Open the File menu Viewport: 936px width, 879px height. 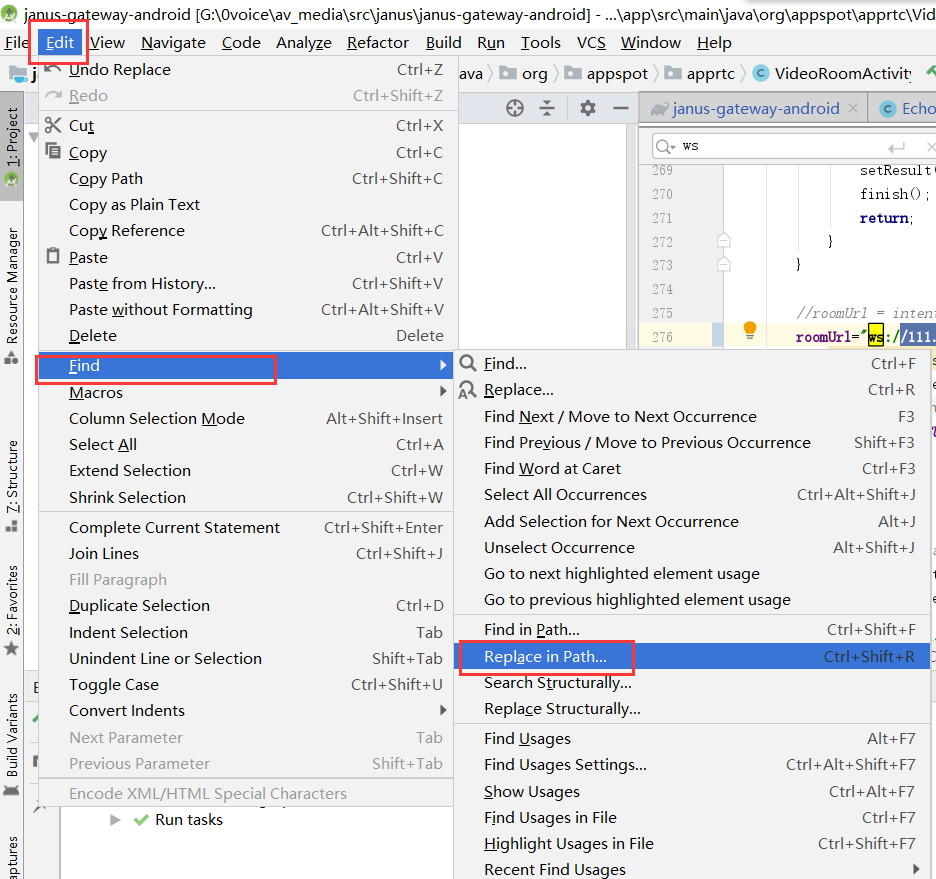(x=16, y=42)
